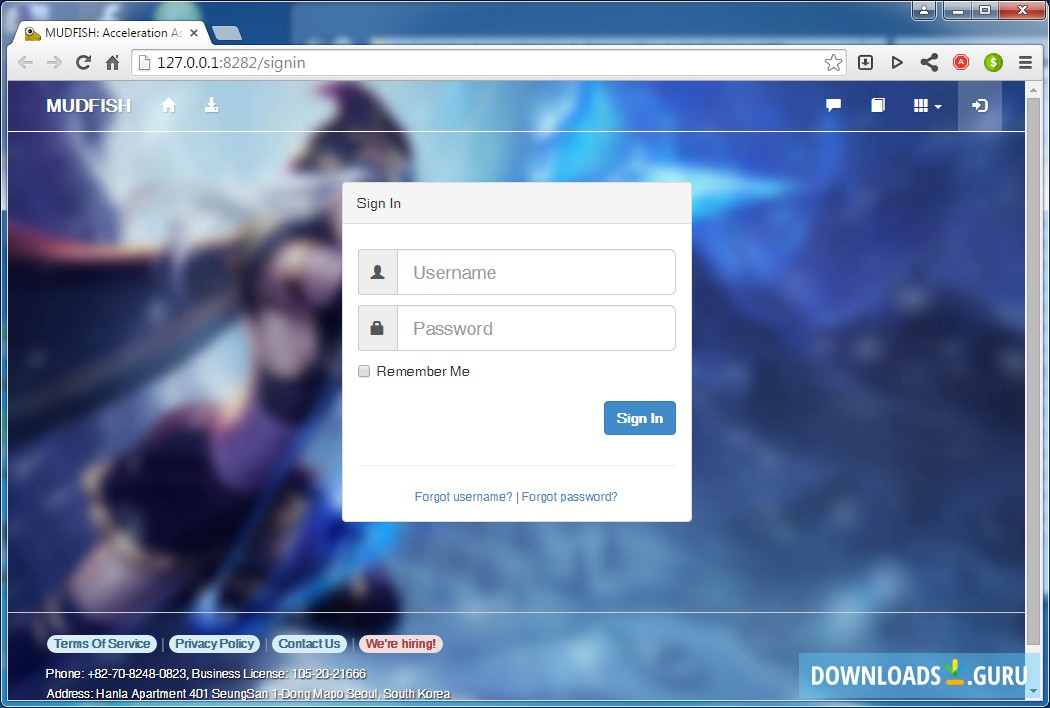Follow the Forgot username? link
Viewport: 1050px width, 708px height.
click(x=463, y=496)
